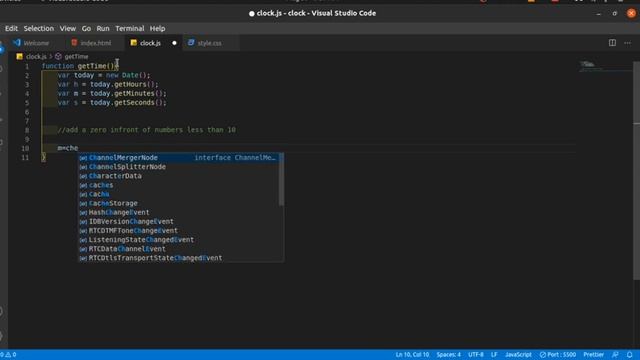Click the suggestion list scrollbar

281,180
